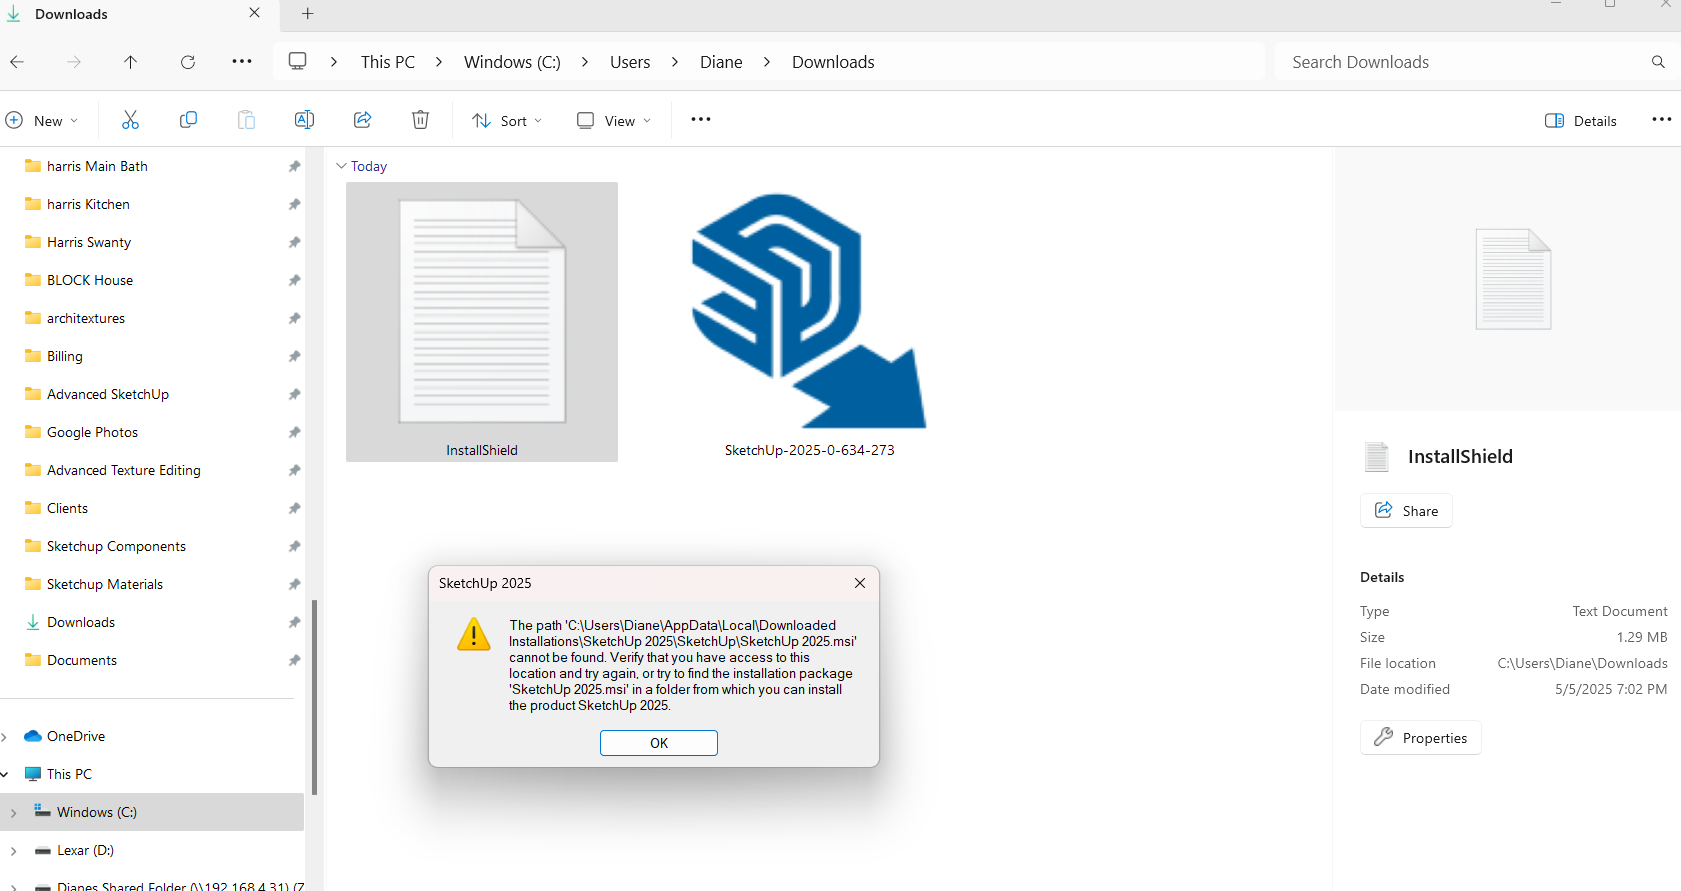Click Properties button in details pane

(x=1420, y=738)
